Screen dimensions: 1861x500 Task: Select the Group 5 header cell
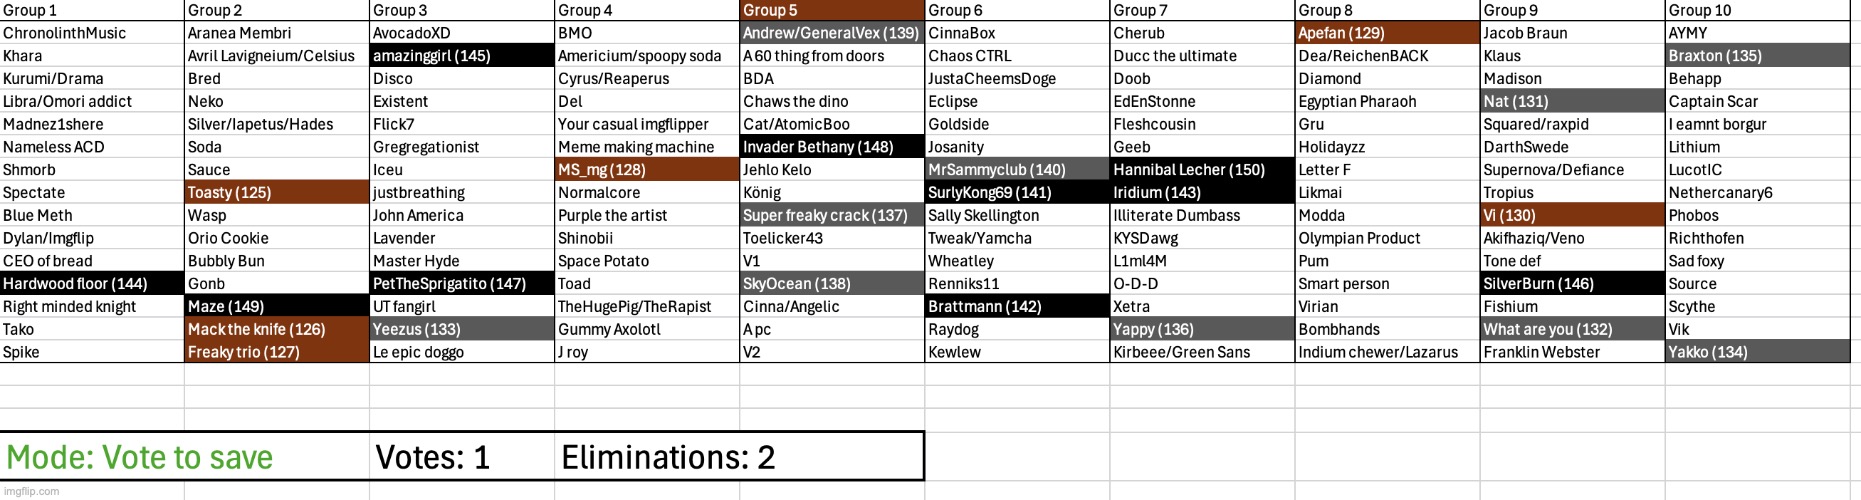(832, 10)
